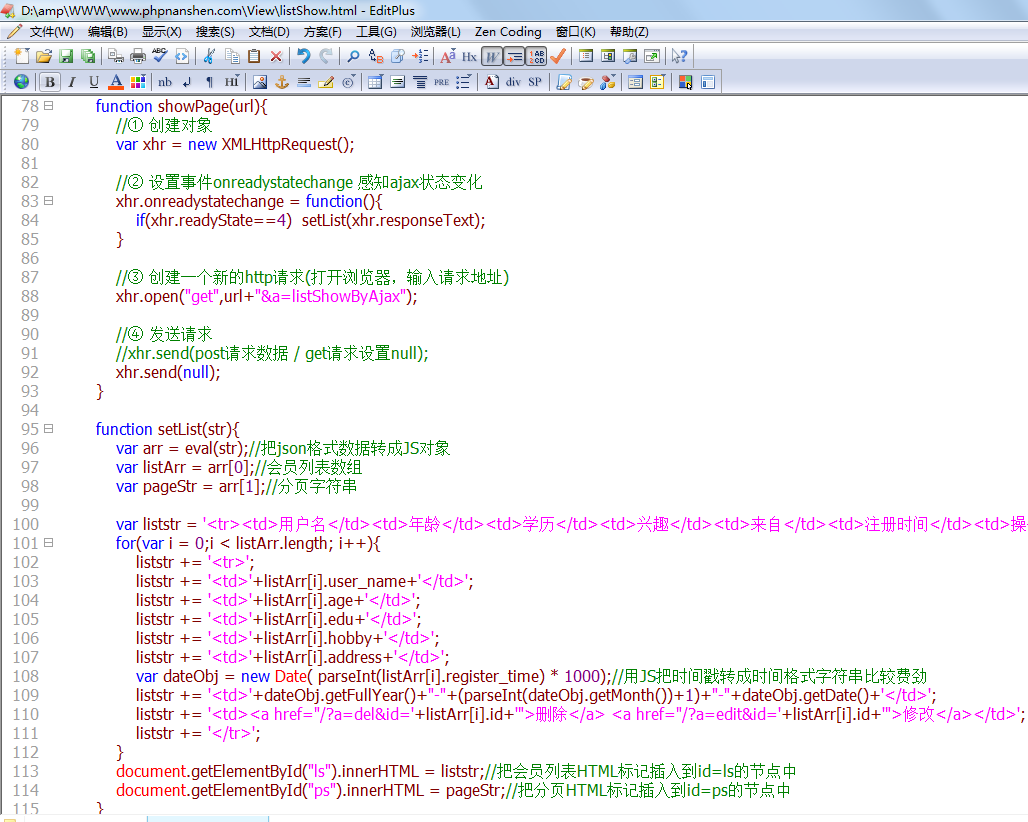Toggle Underline HTML formatting
Viewport: 1028px width, 822px height.
[94, 82]
